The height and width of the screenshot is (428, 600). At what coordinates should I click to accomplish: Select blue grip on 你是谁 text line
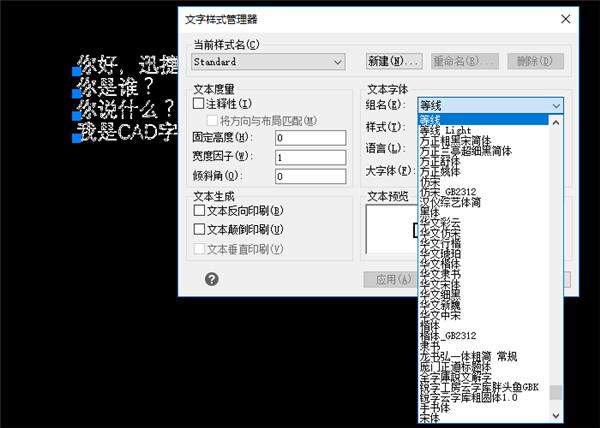[x=77, y=93]
